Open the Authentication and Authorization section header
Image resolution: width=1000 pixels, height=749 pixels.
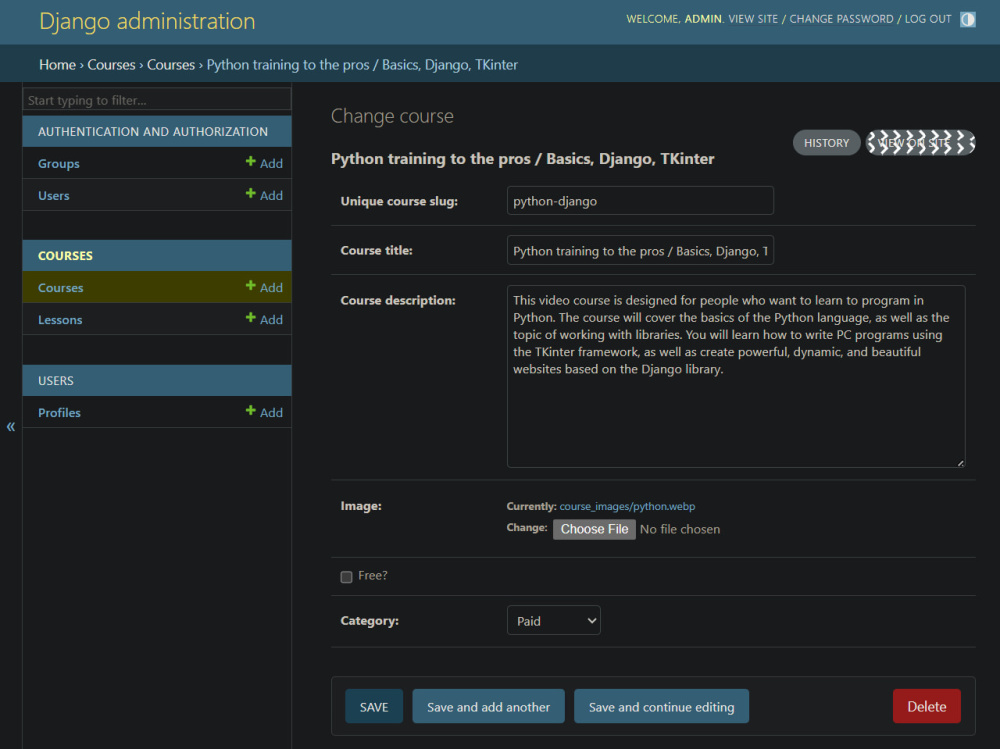(153, 131)
